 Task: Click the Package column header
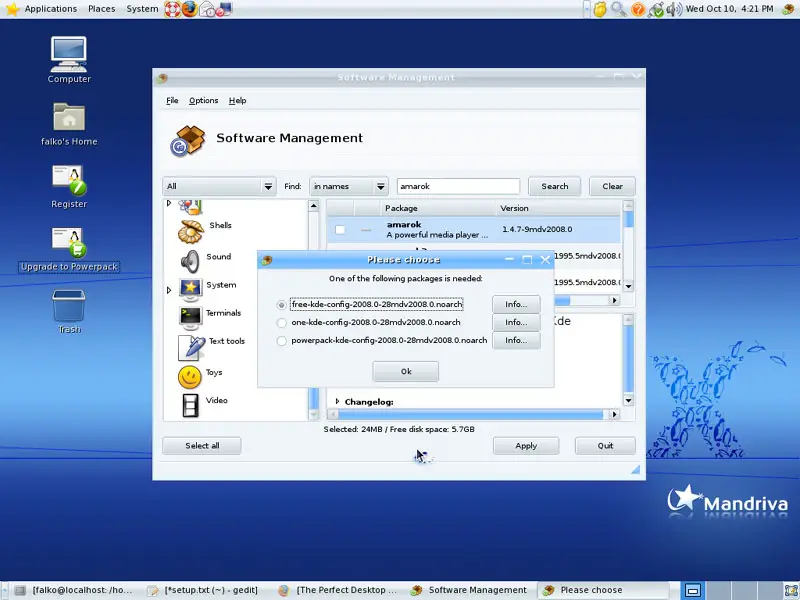[438, 208]
